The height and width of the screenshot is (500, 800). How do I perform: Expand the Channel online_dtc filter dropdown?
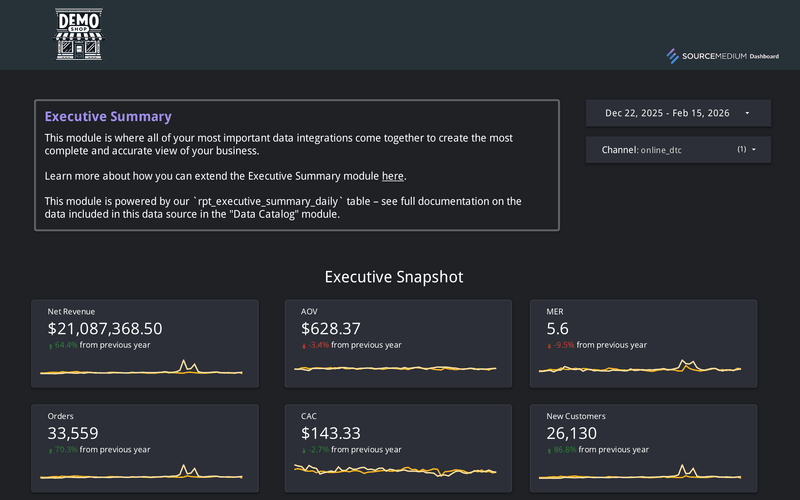point(678,150)
